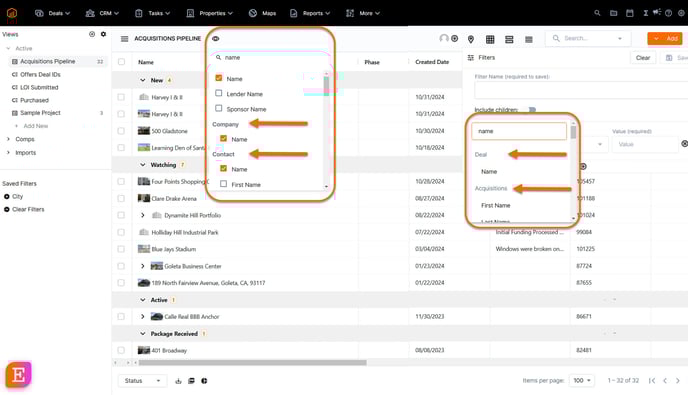688x395 pixels.
Task: Click the user avatar icon in the toolbar
Action: click(x=444, y=39)
